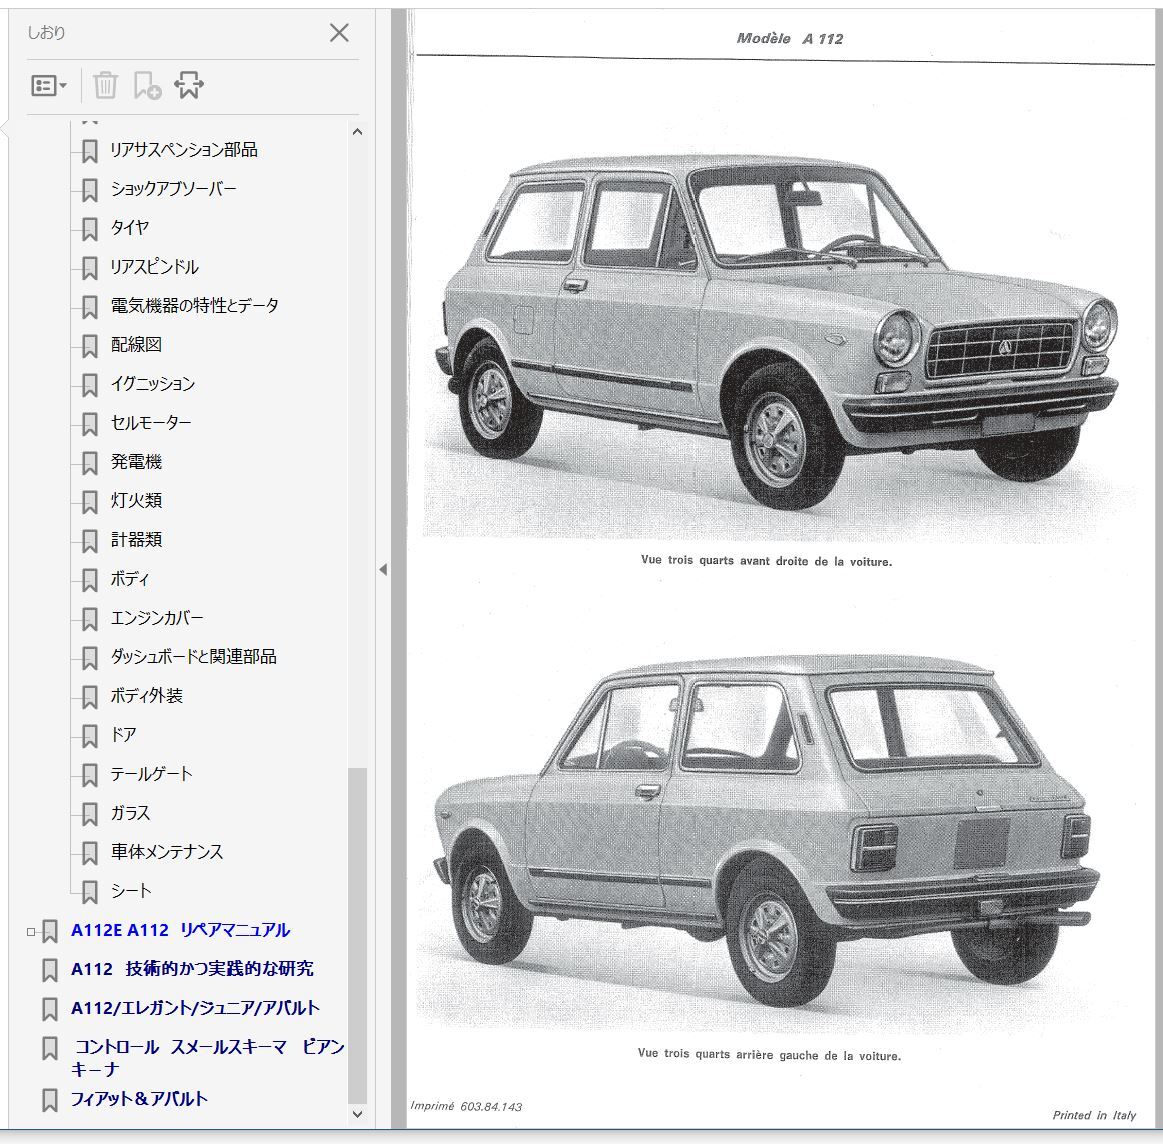Open the ガラス bookmark
Image resolution: width=1163 pixels, height=1144 pixels.
pos(130,813)
